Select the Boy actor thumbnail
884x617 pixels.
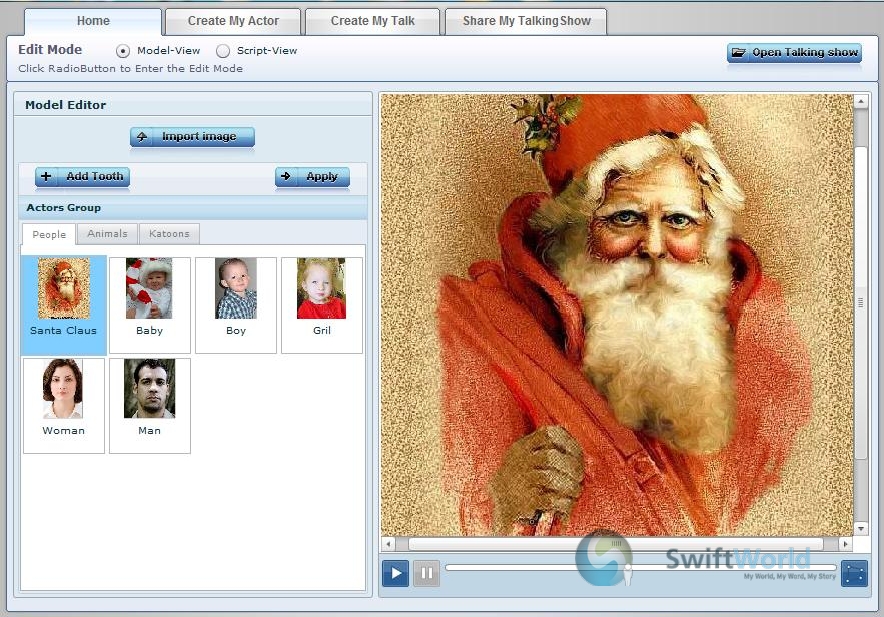point(236,305)
